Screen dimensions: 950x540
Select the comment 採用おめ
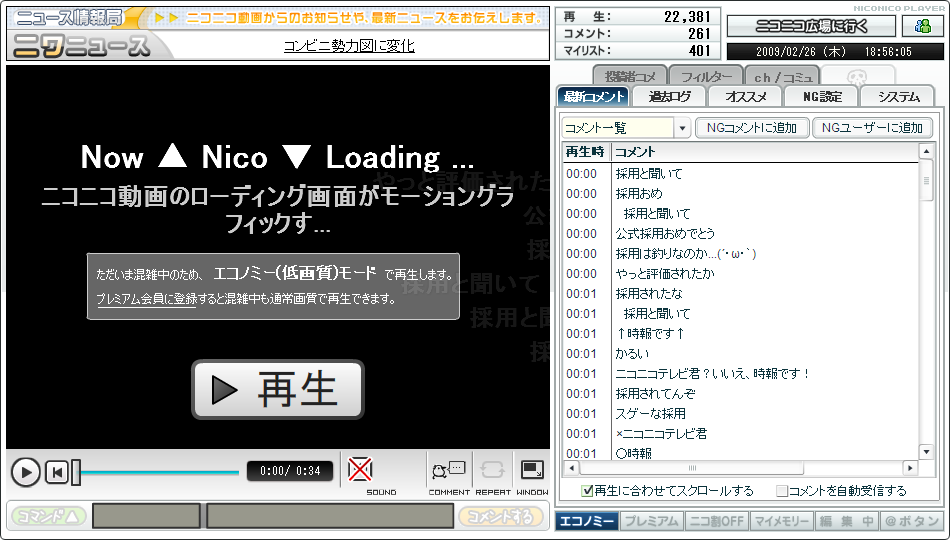pos(639,193)
